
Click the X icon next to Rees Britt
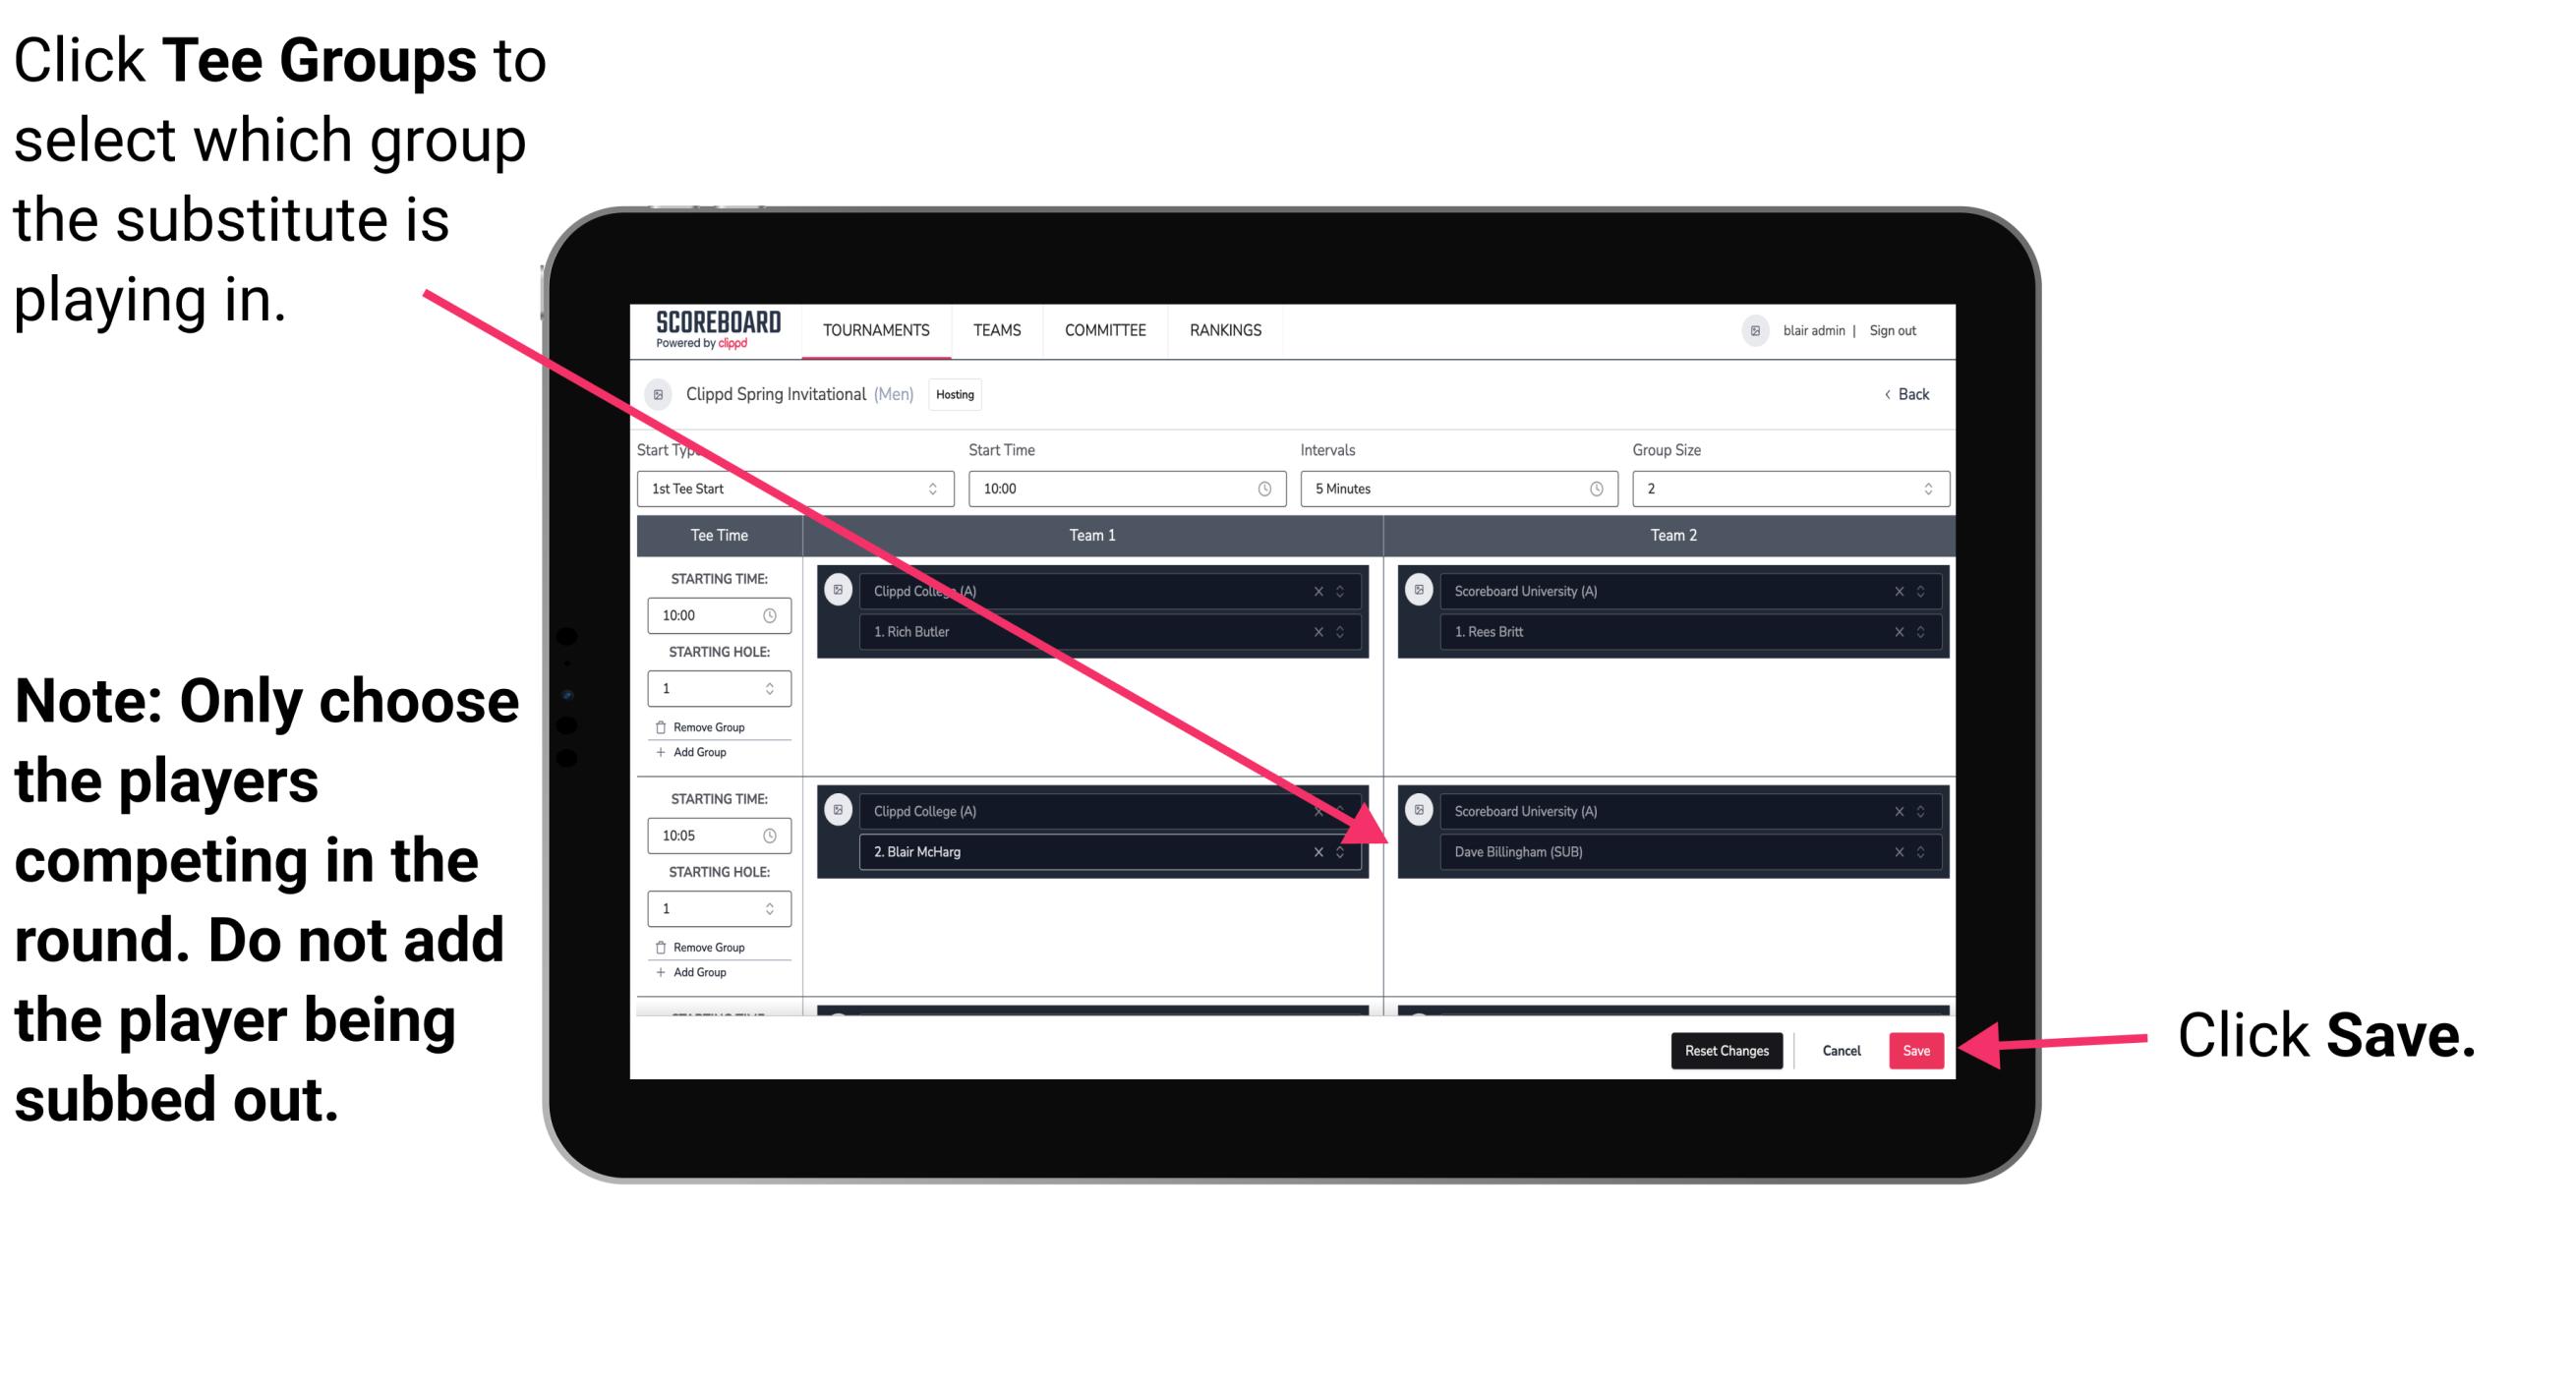pos(1890,631)
